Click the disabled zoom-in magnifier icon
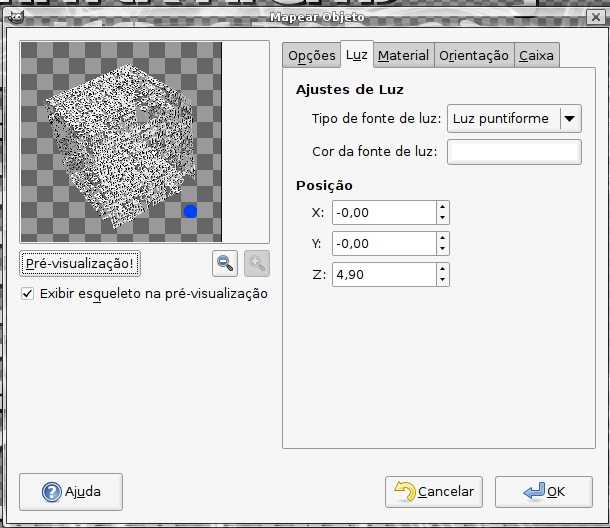This screenshot has width=610, height=528. click(257, 263)
